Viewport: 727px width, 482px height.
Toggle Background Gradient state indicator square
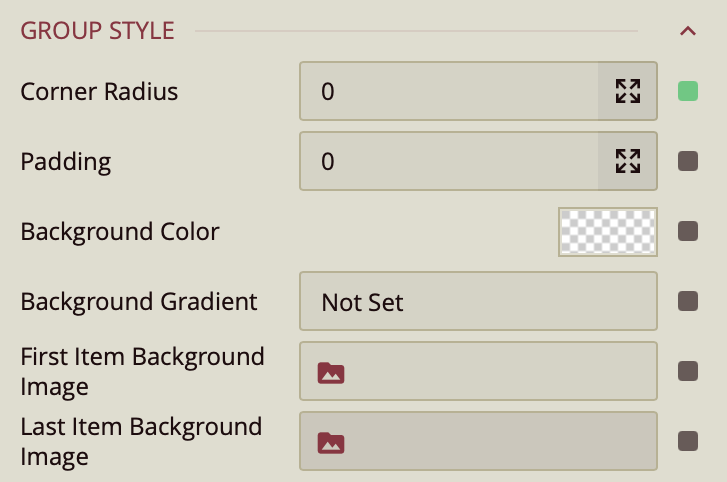[x=688, y=301]
